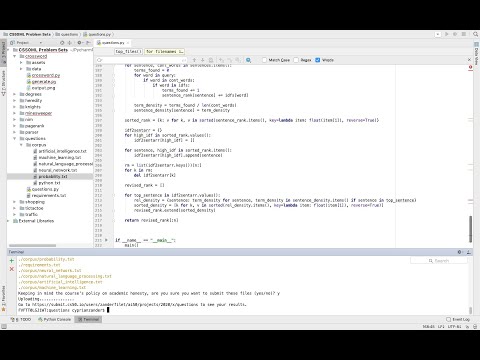Select the pagerank folder
The height and width of the screenshot is (360, 480).
pos(32,126)
